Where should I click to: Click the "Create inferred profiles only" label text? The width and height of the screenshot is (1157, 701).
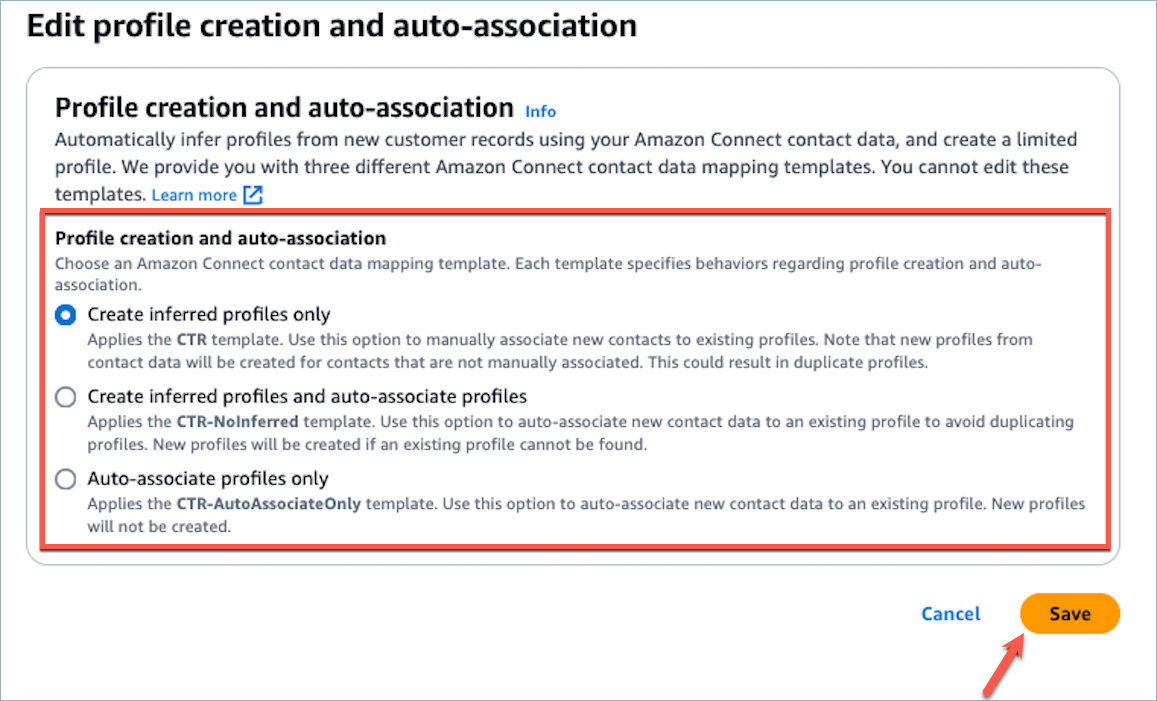click(209, 315)
